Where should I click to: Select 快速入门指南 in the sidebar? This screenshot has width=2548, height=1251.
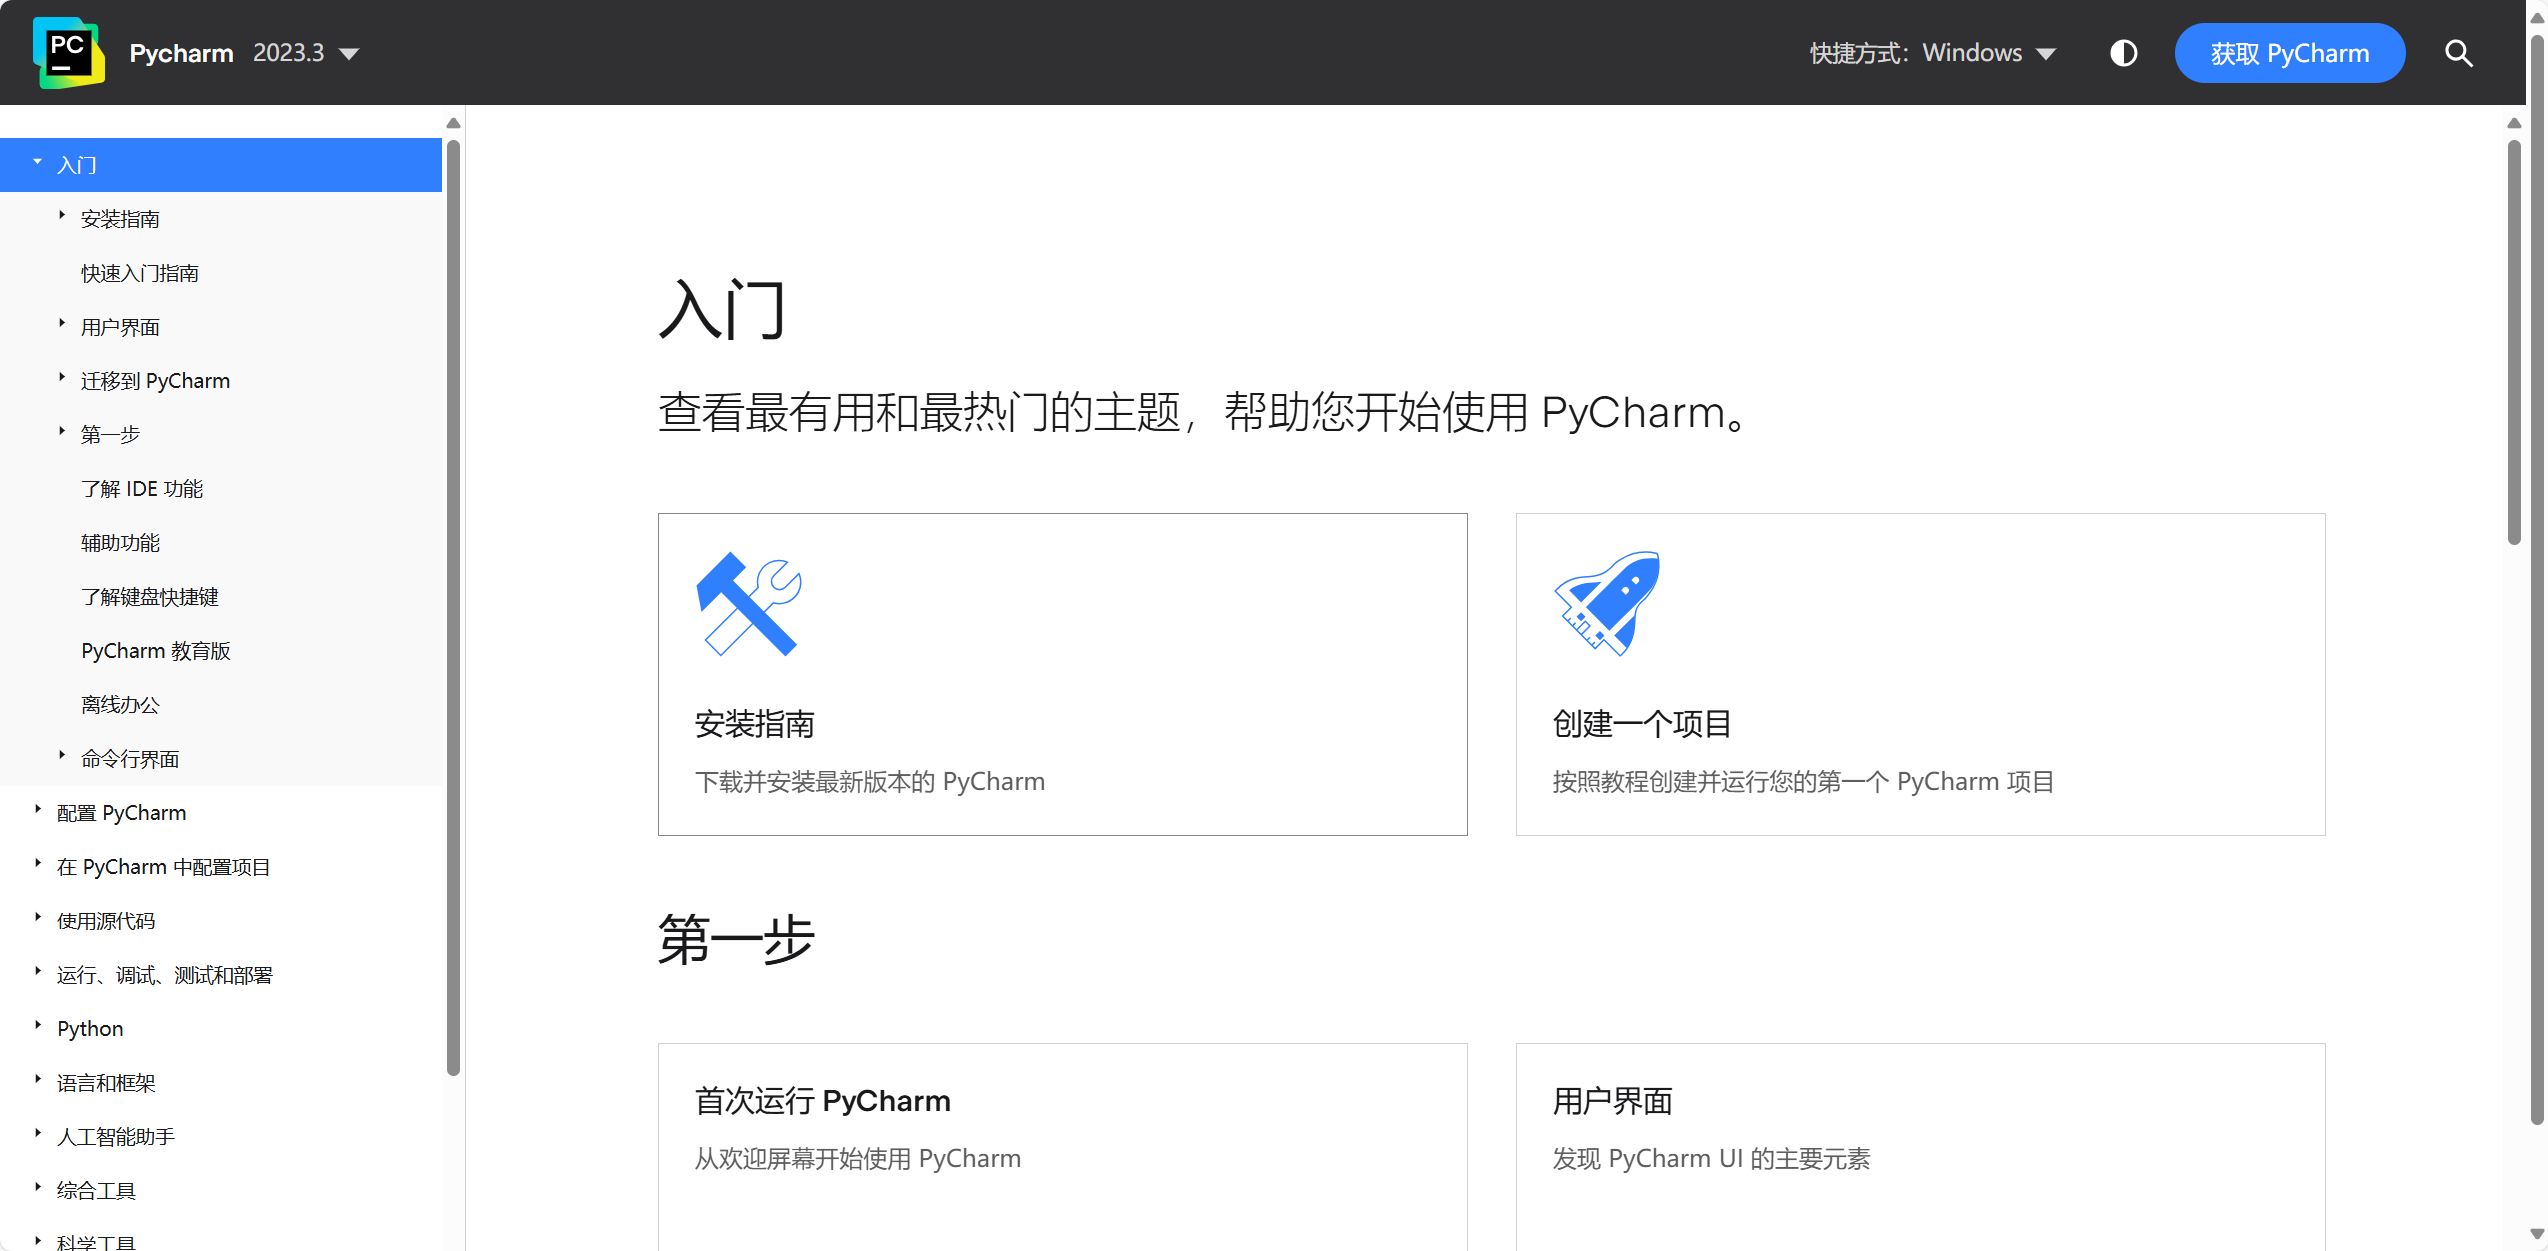click(140, 273)
